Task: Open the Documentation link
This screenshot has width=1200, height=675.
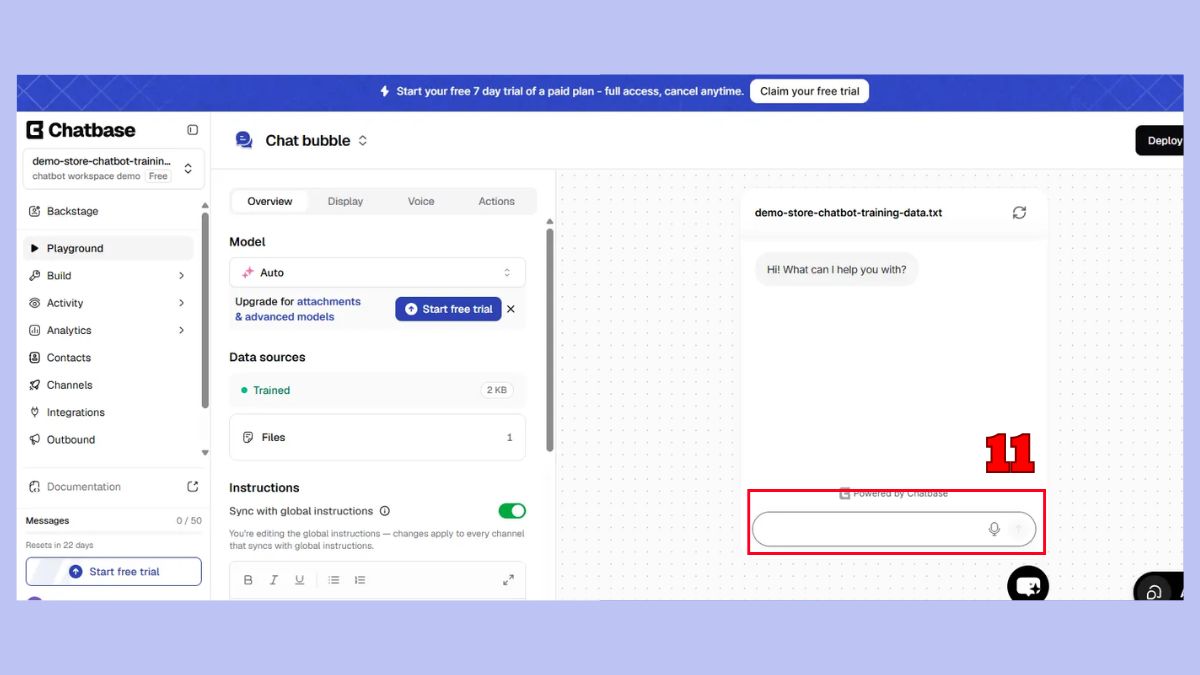Action: tap(83, 487)
